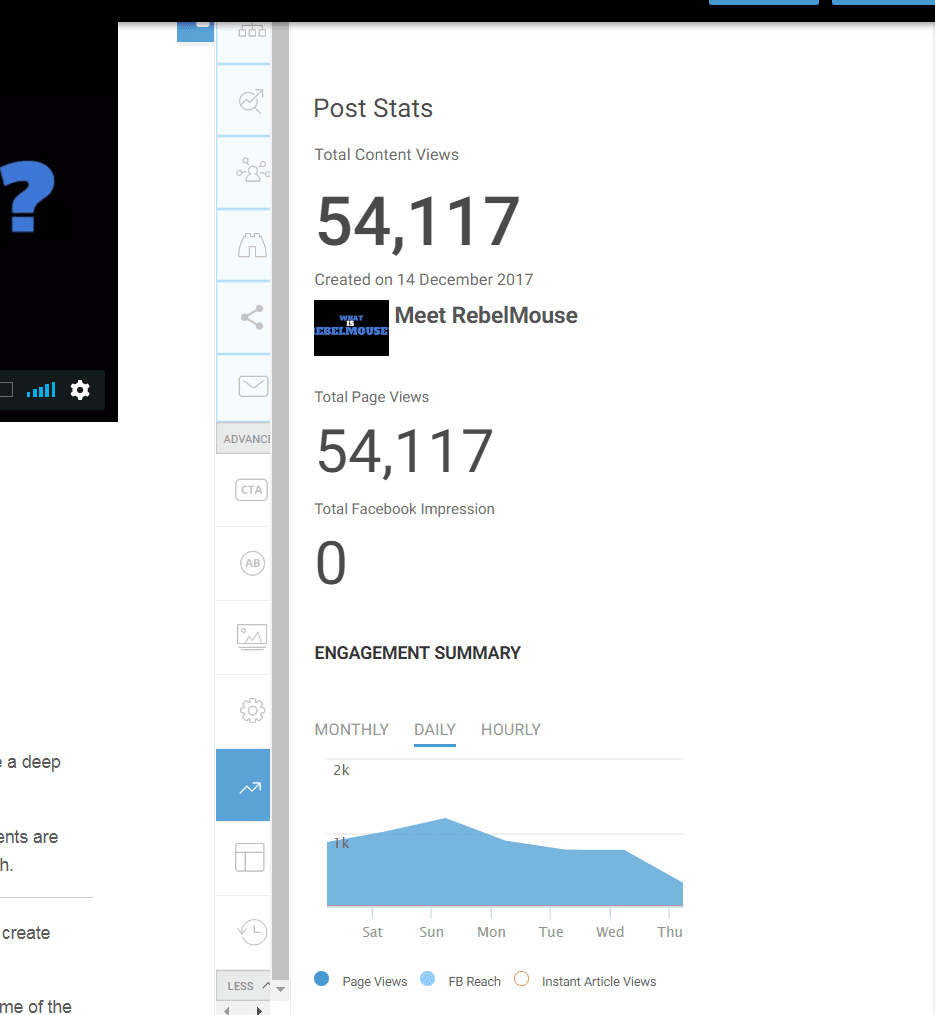Open the site hierarchy icon in sidebar
This screenshot has height=1015, width=935.
250,32
